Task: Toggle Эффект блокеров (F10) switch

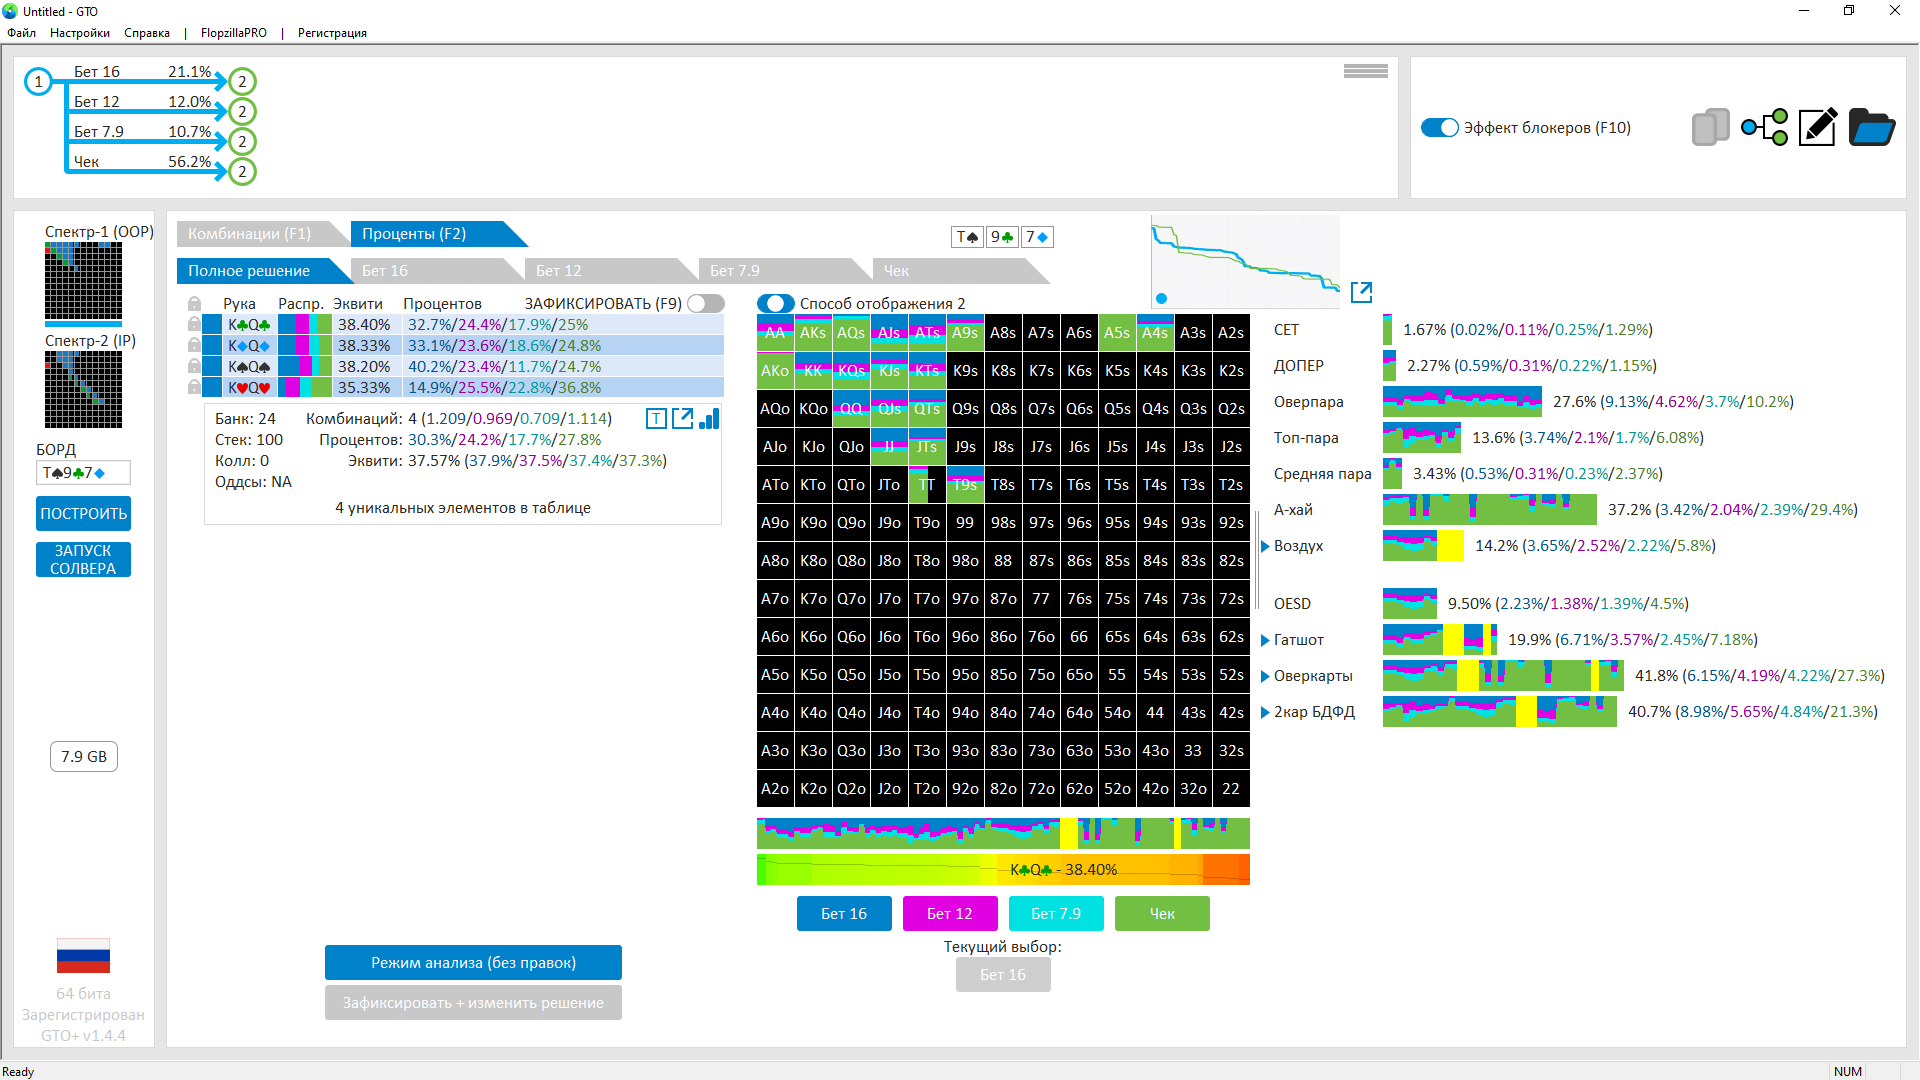Action: (1440, 128)
